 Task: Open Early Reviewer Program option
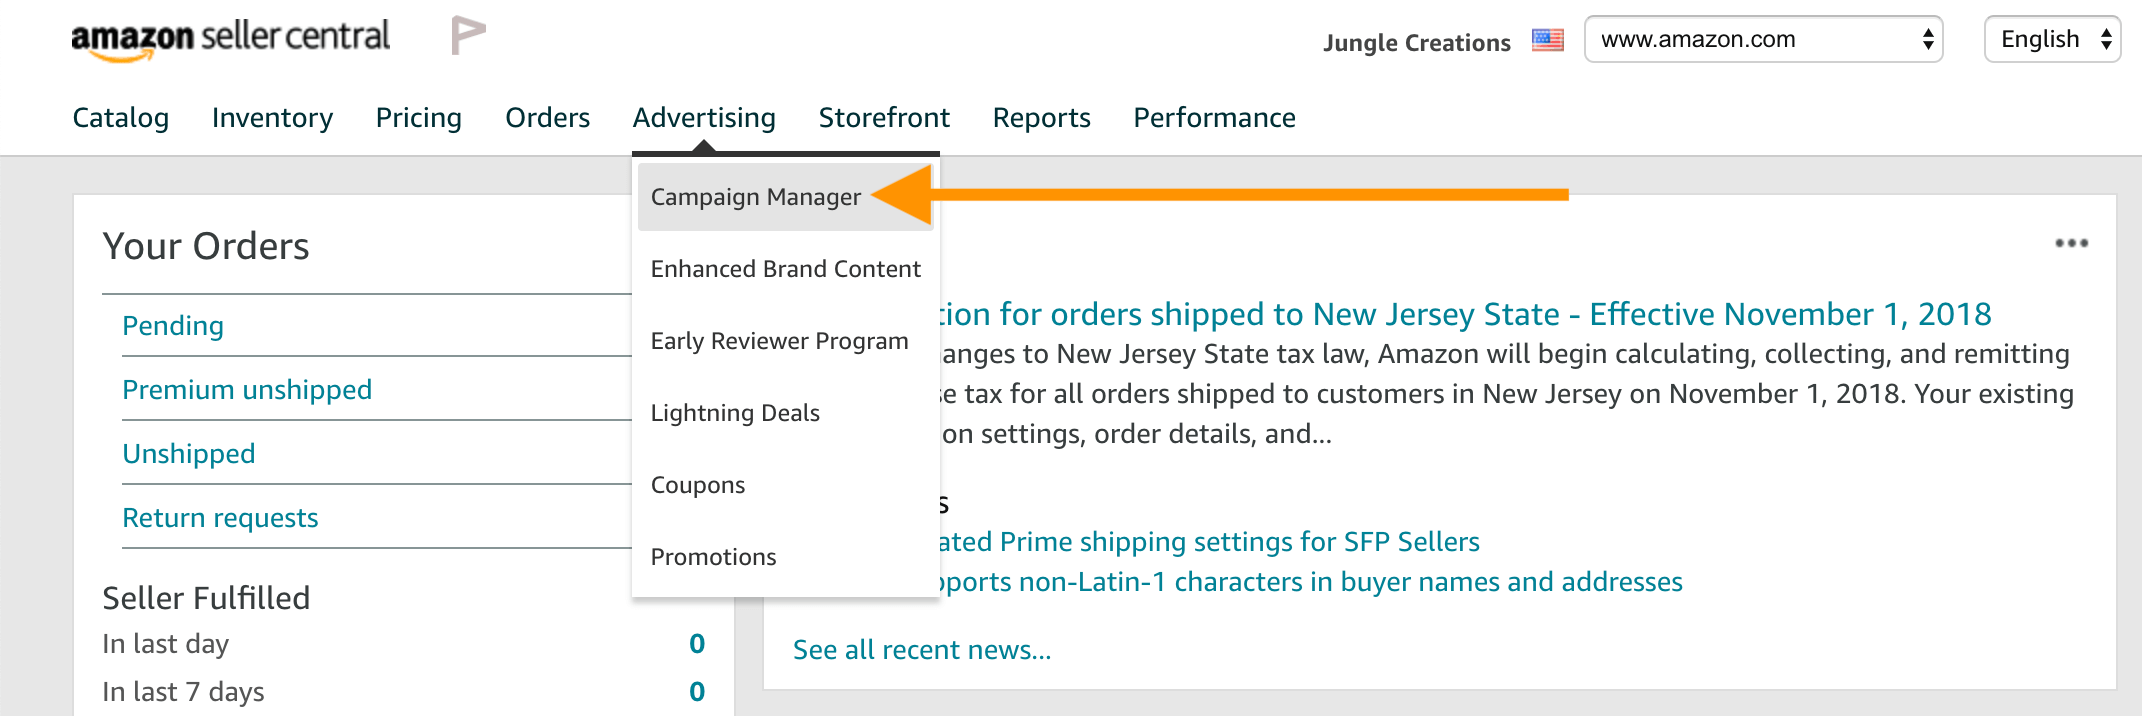point(779,341)
